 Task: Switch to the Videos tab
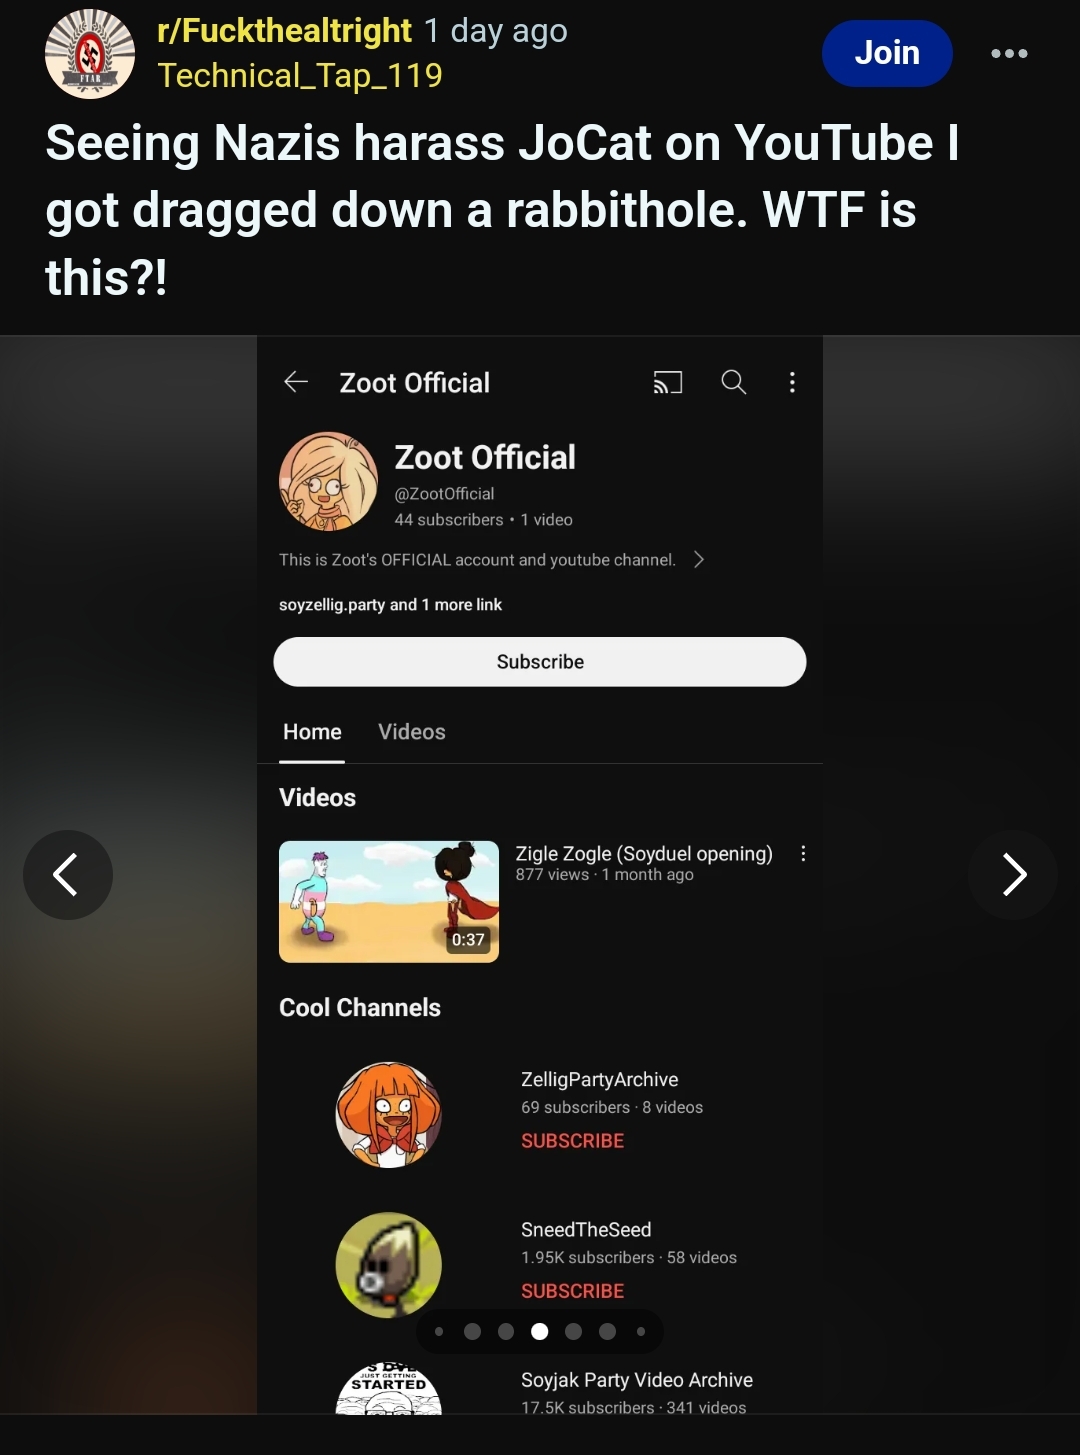(x=412, y=732)
